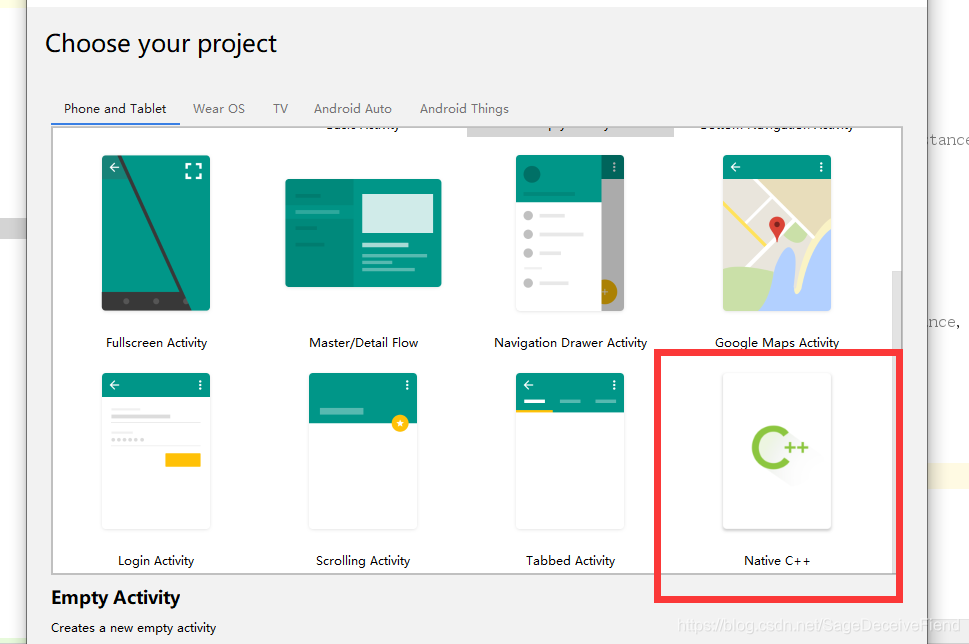Pick the Navigation Drawer Activity thumbnail

point(570,232)
